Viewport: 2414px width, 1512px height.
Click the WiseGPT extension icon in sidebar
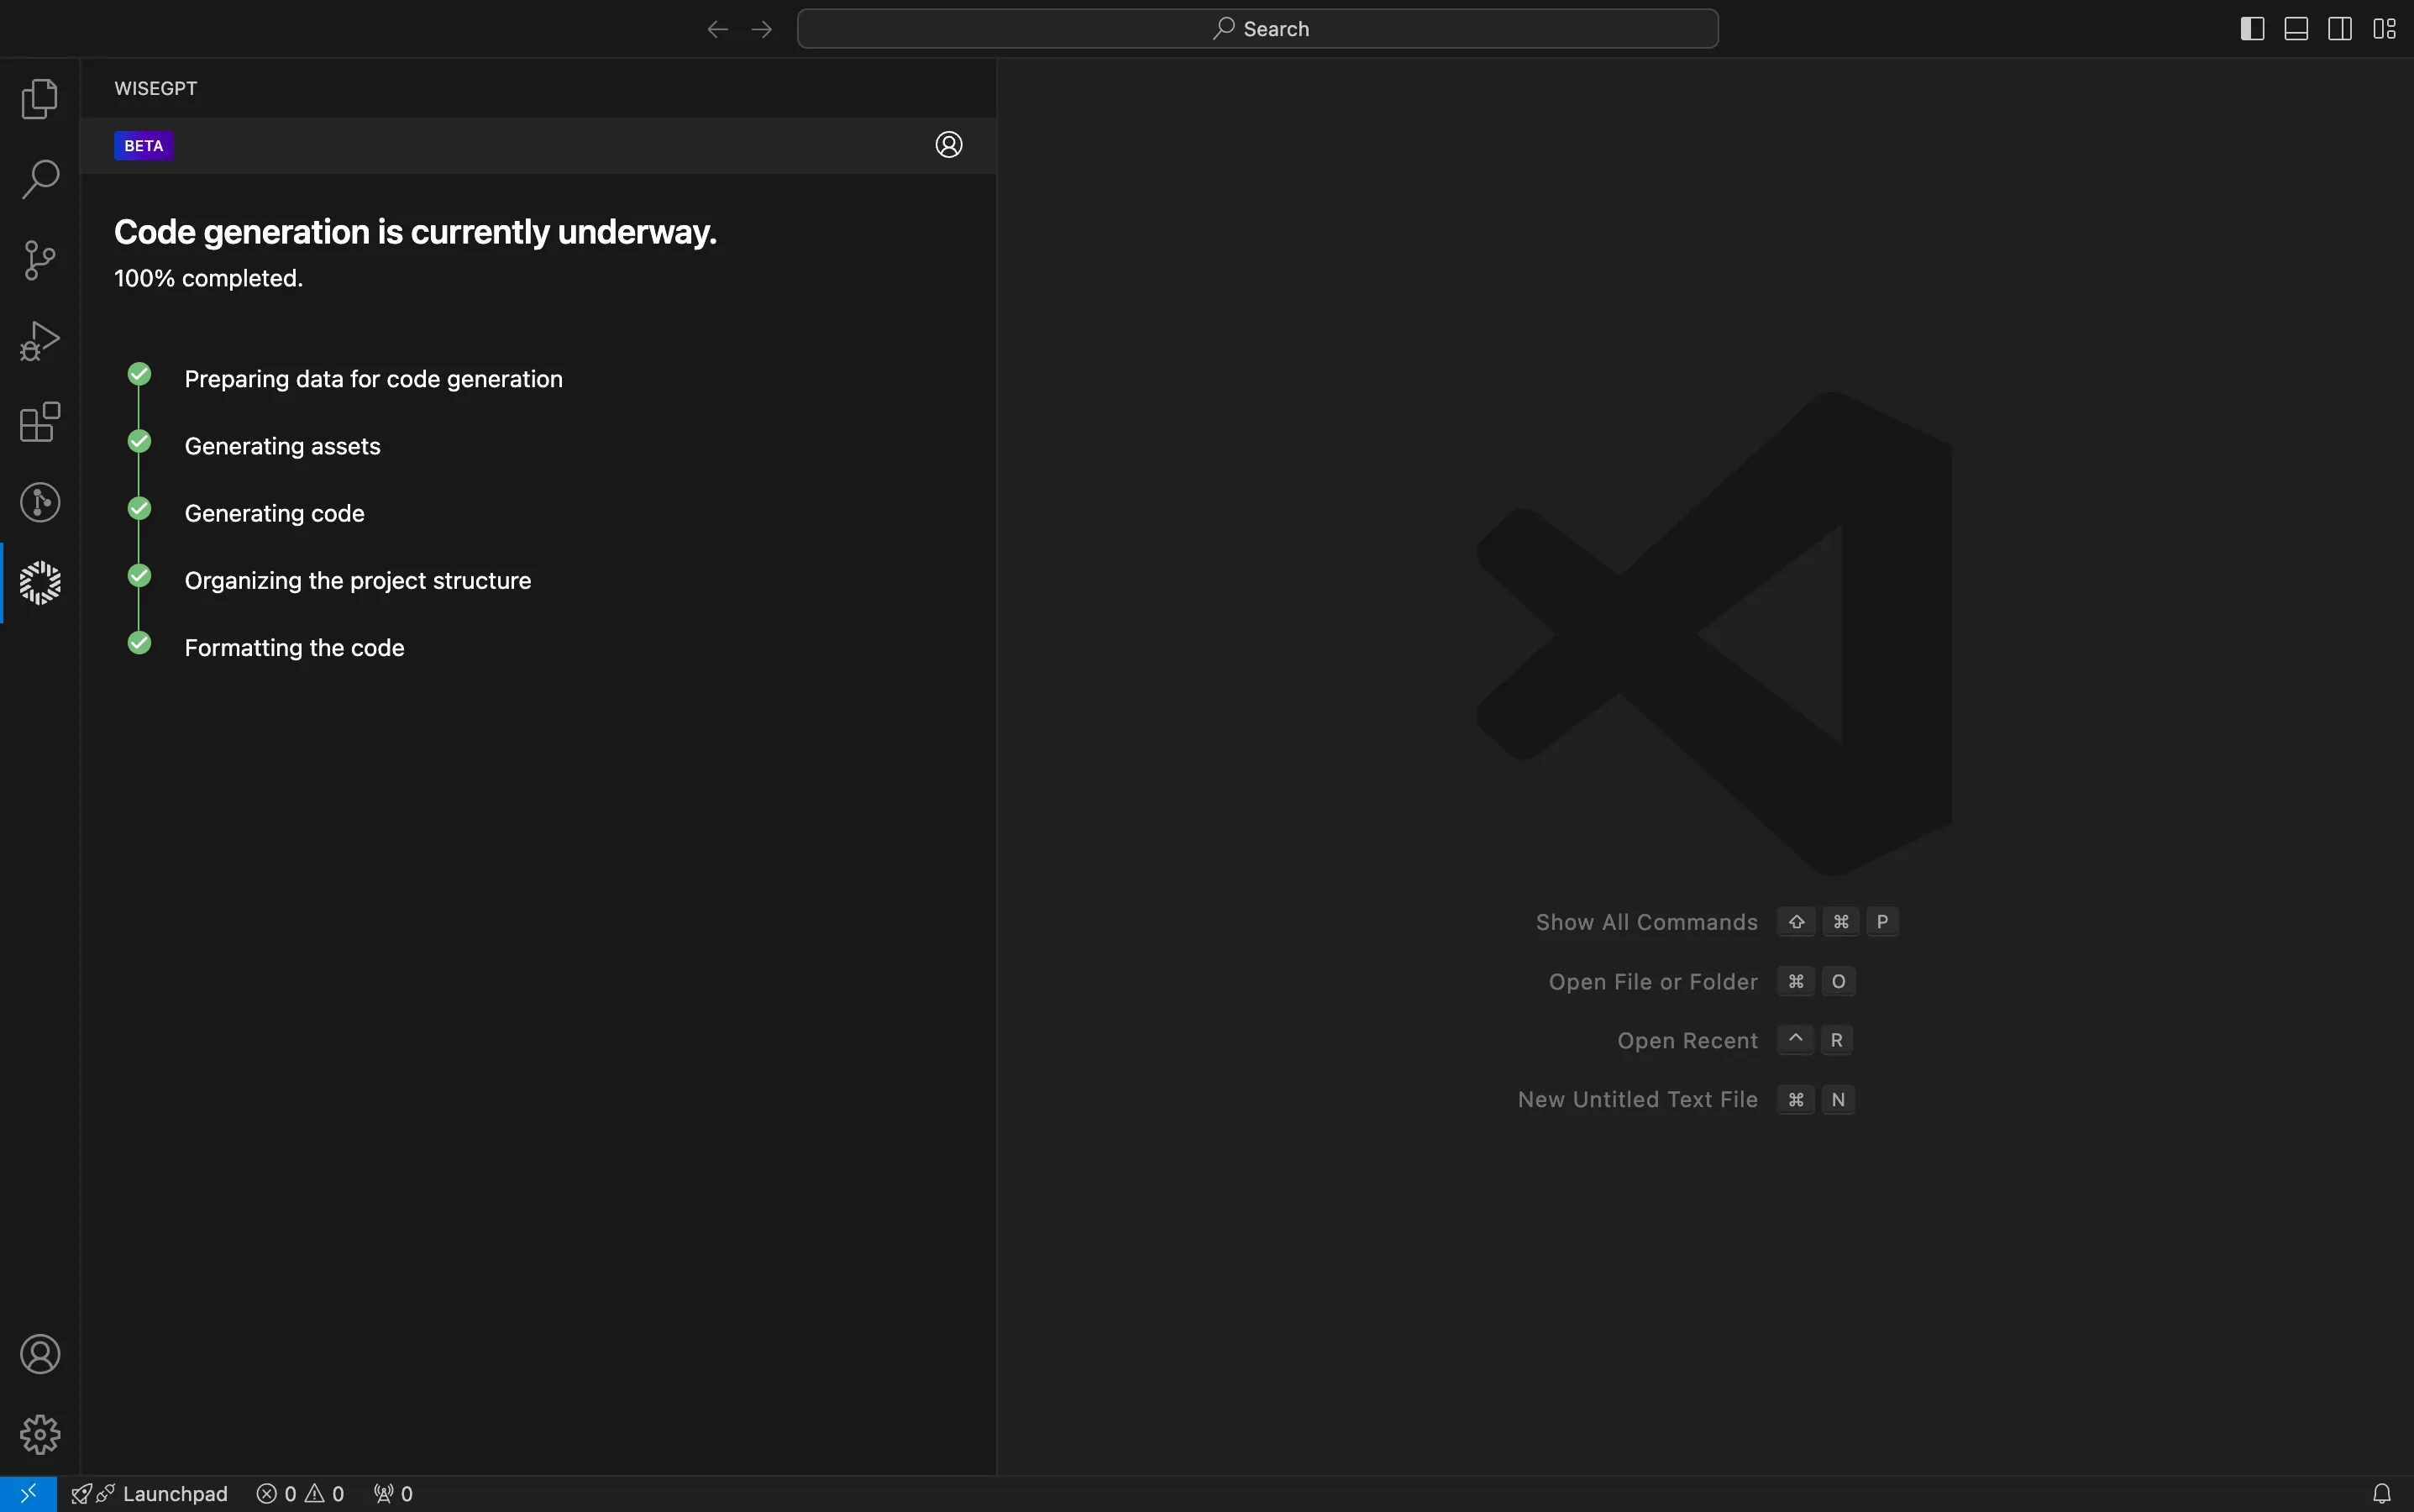coord(40,582)
